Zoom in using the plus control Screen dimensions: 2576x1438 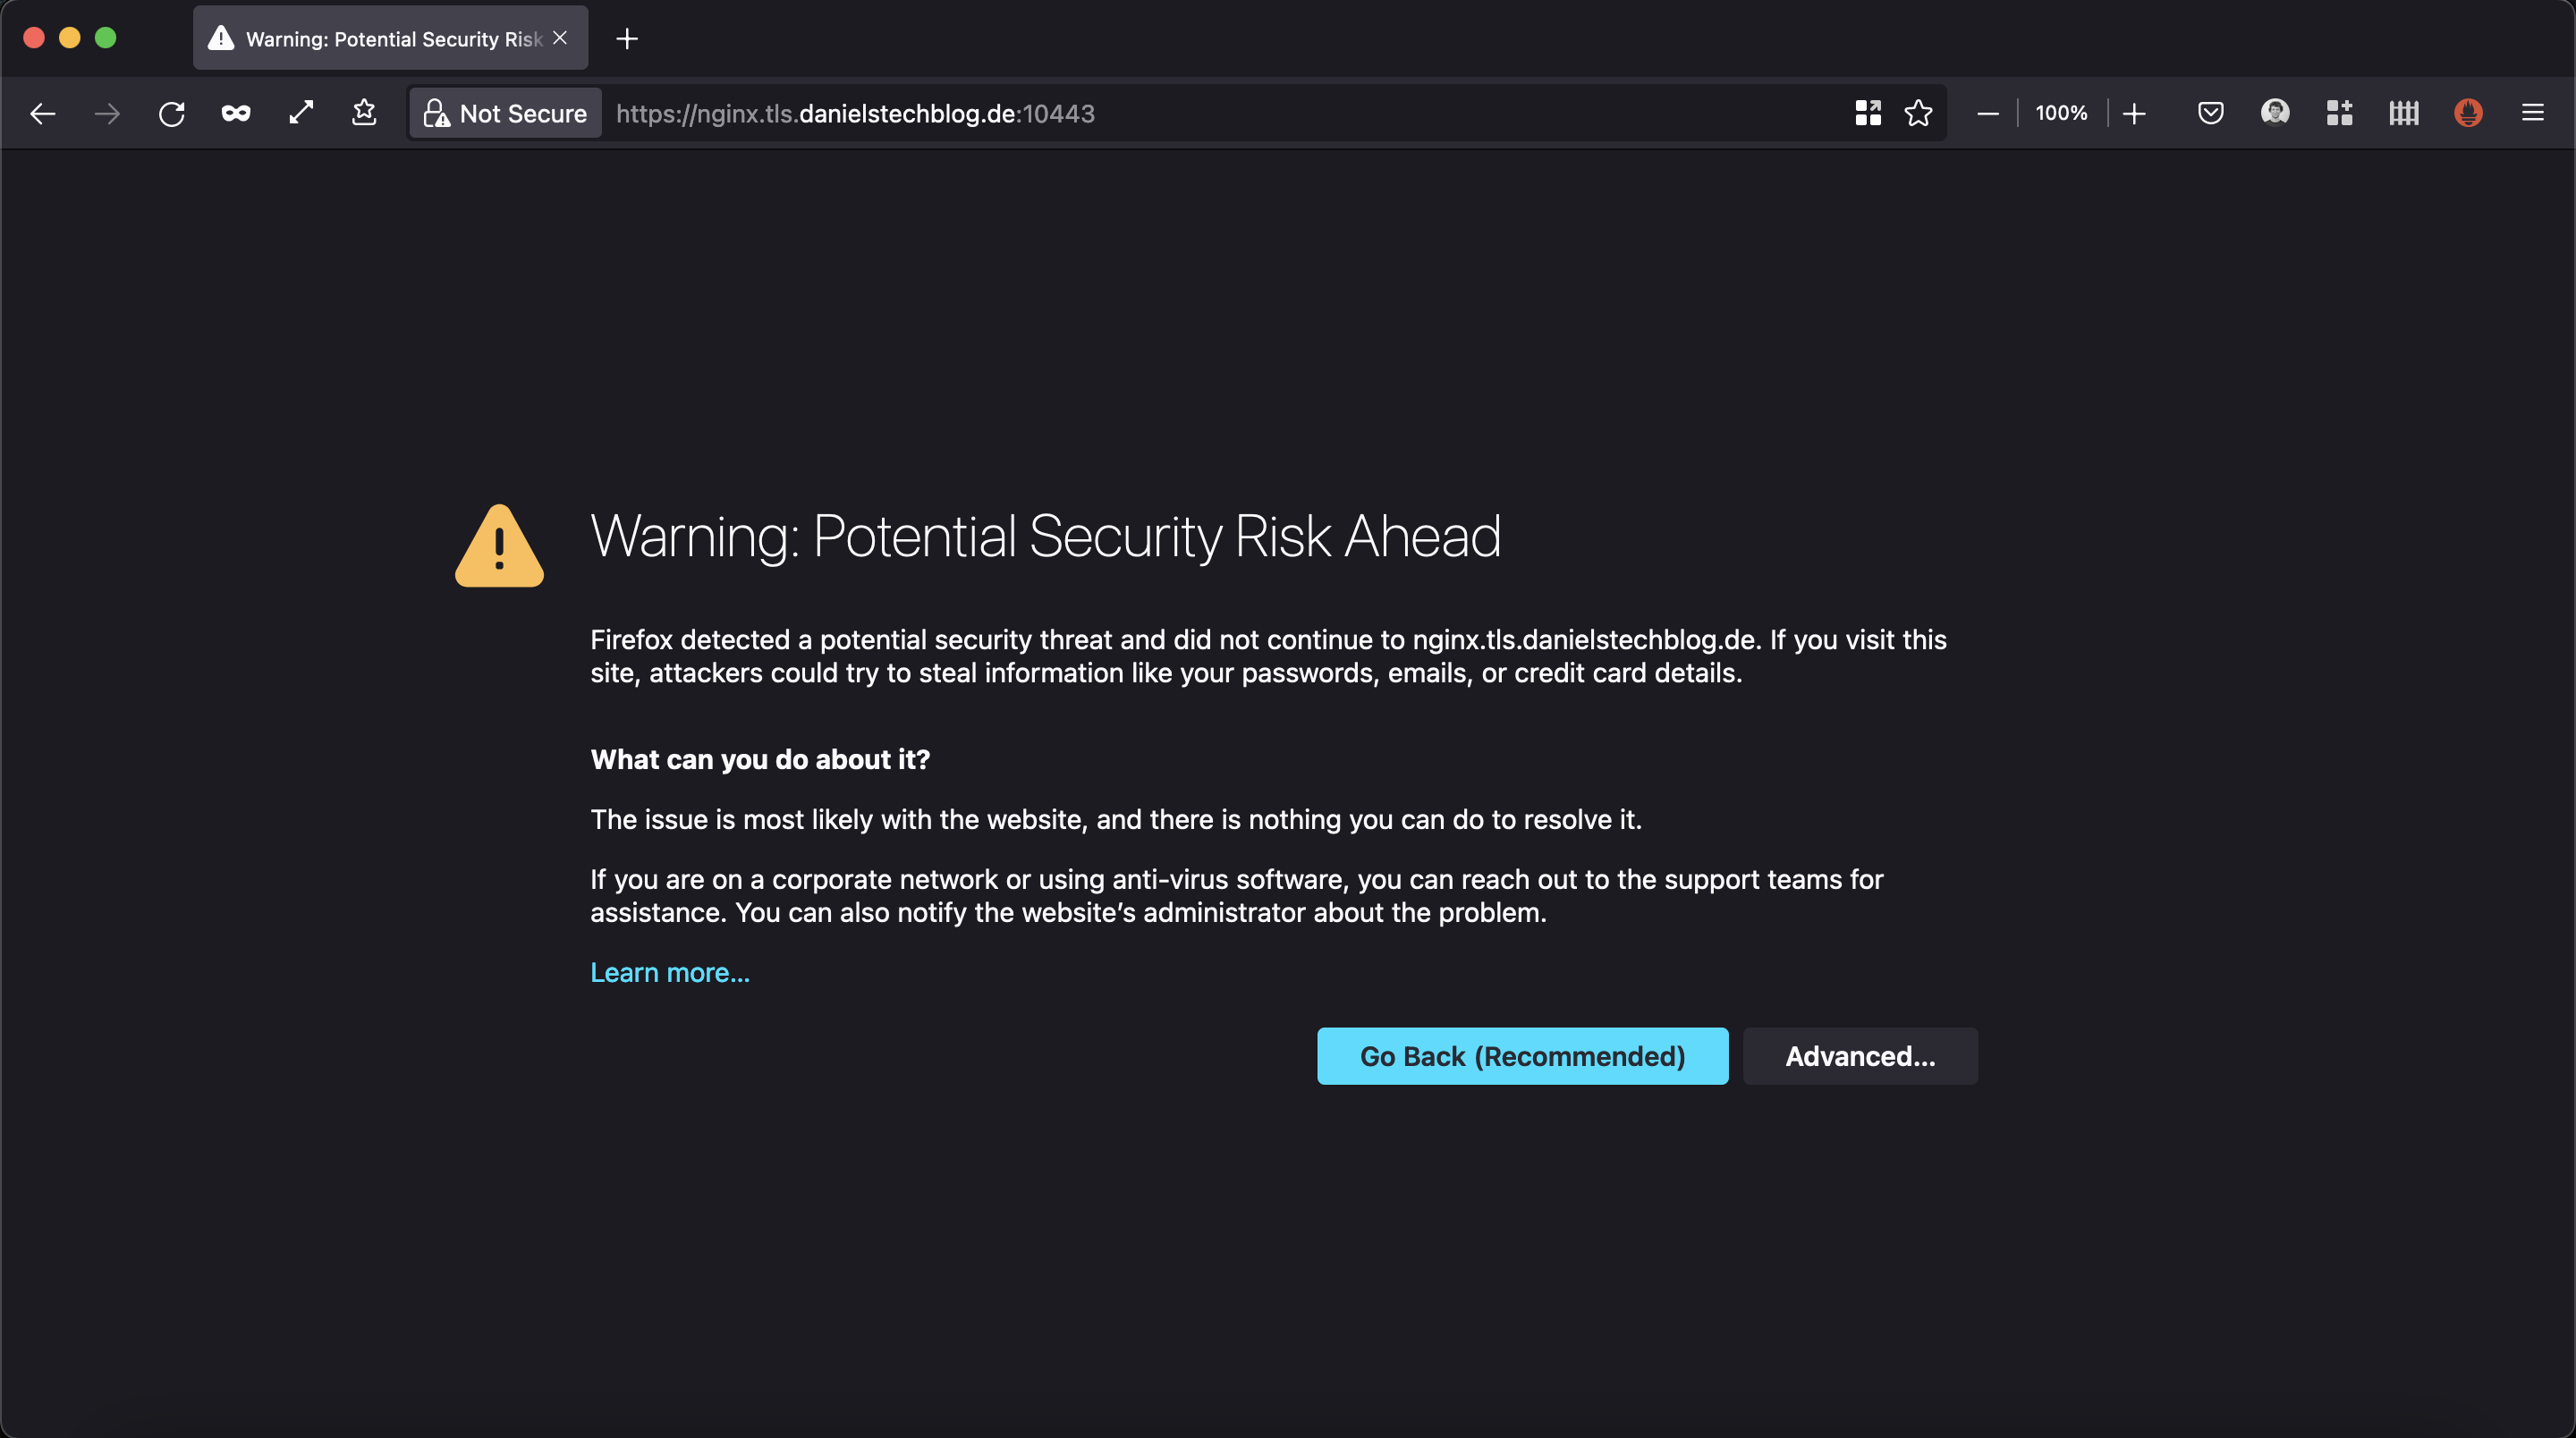coord(2134,114)
